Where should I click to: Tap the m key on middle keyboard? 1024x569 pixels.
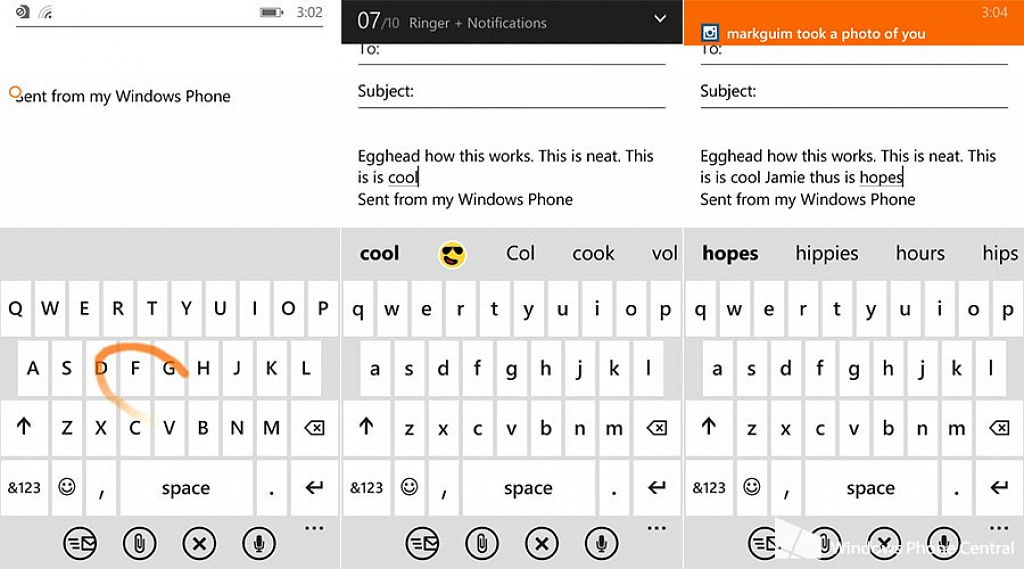coord(614,428)
